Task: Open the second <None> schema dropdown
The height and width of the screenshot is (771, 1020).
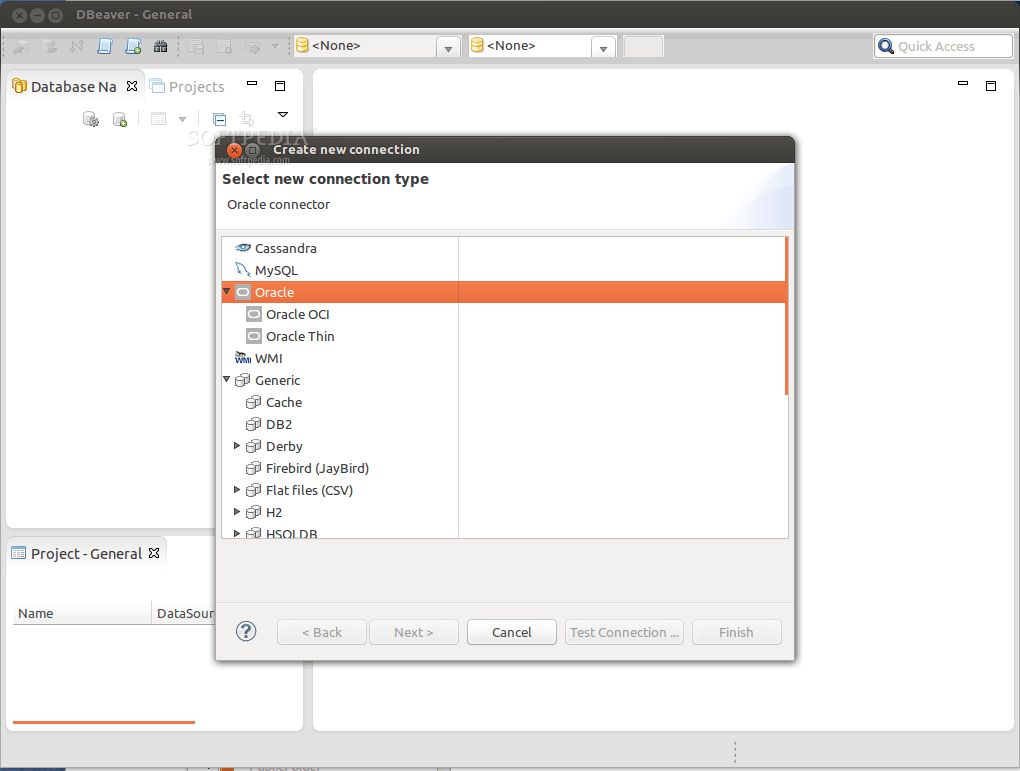Action: [x=603, y=46]
